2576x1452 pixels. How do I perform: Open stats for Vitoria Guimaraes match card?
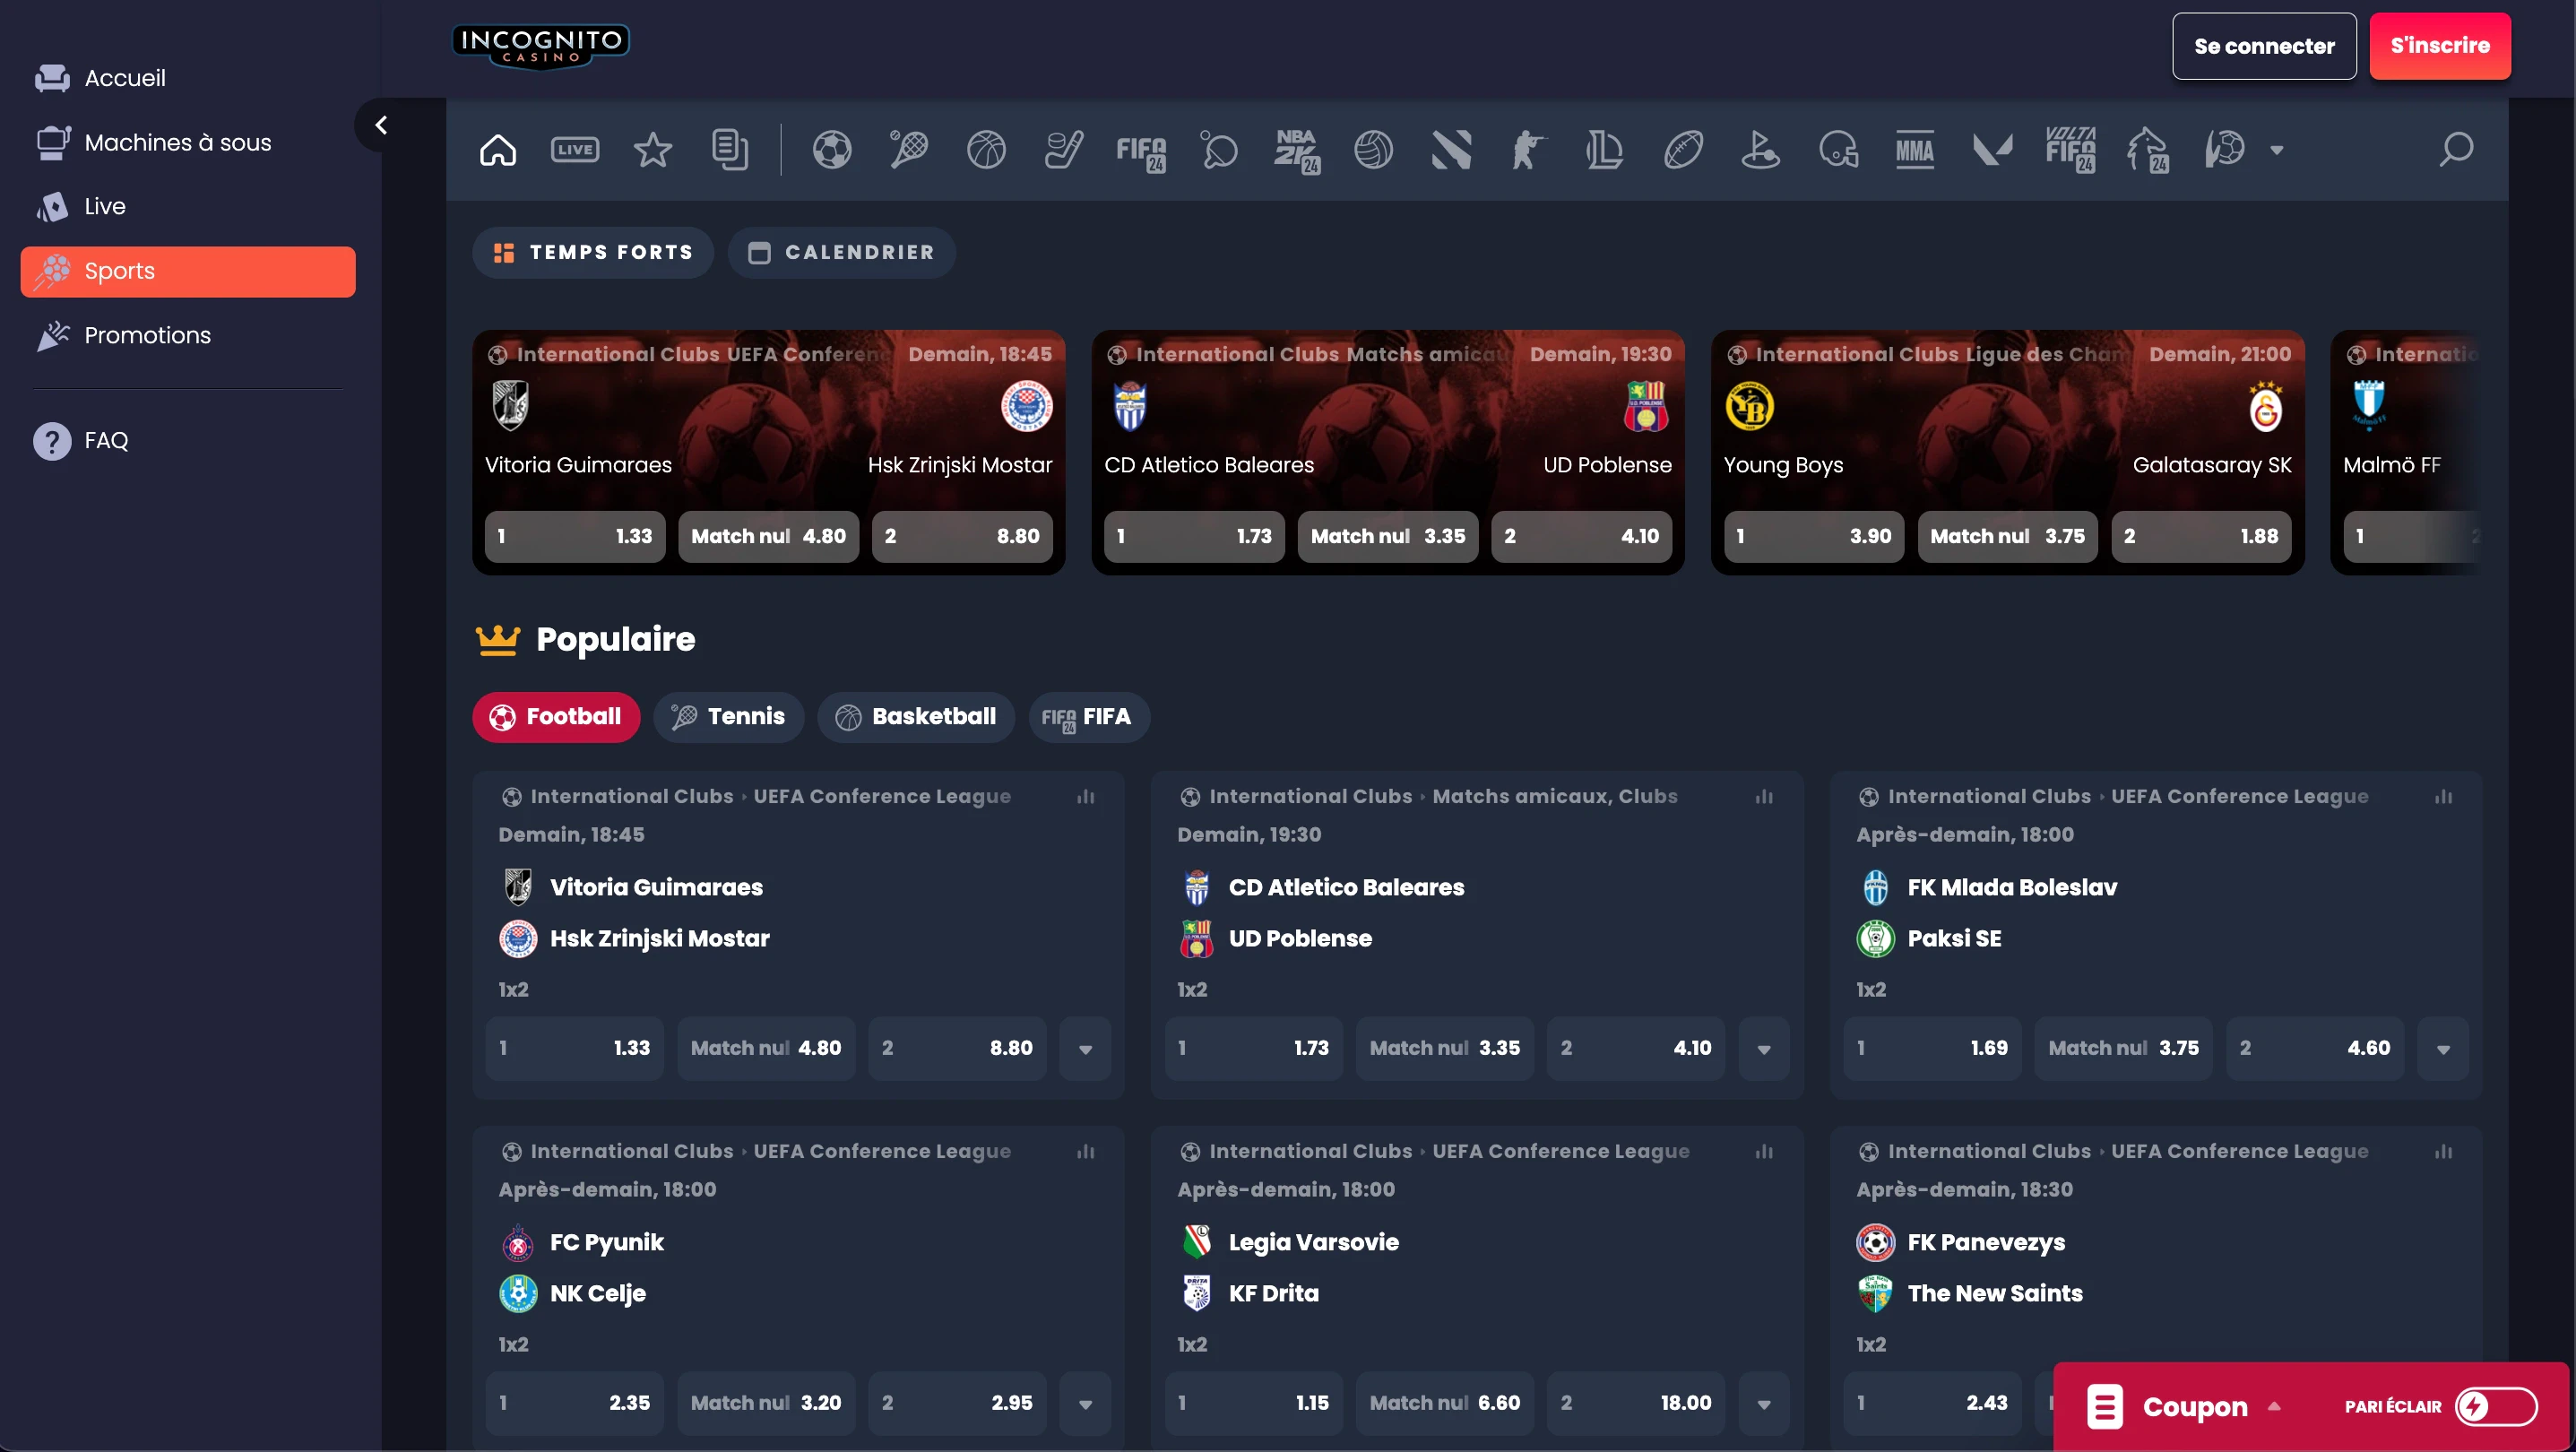click(1086, 797)
